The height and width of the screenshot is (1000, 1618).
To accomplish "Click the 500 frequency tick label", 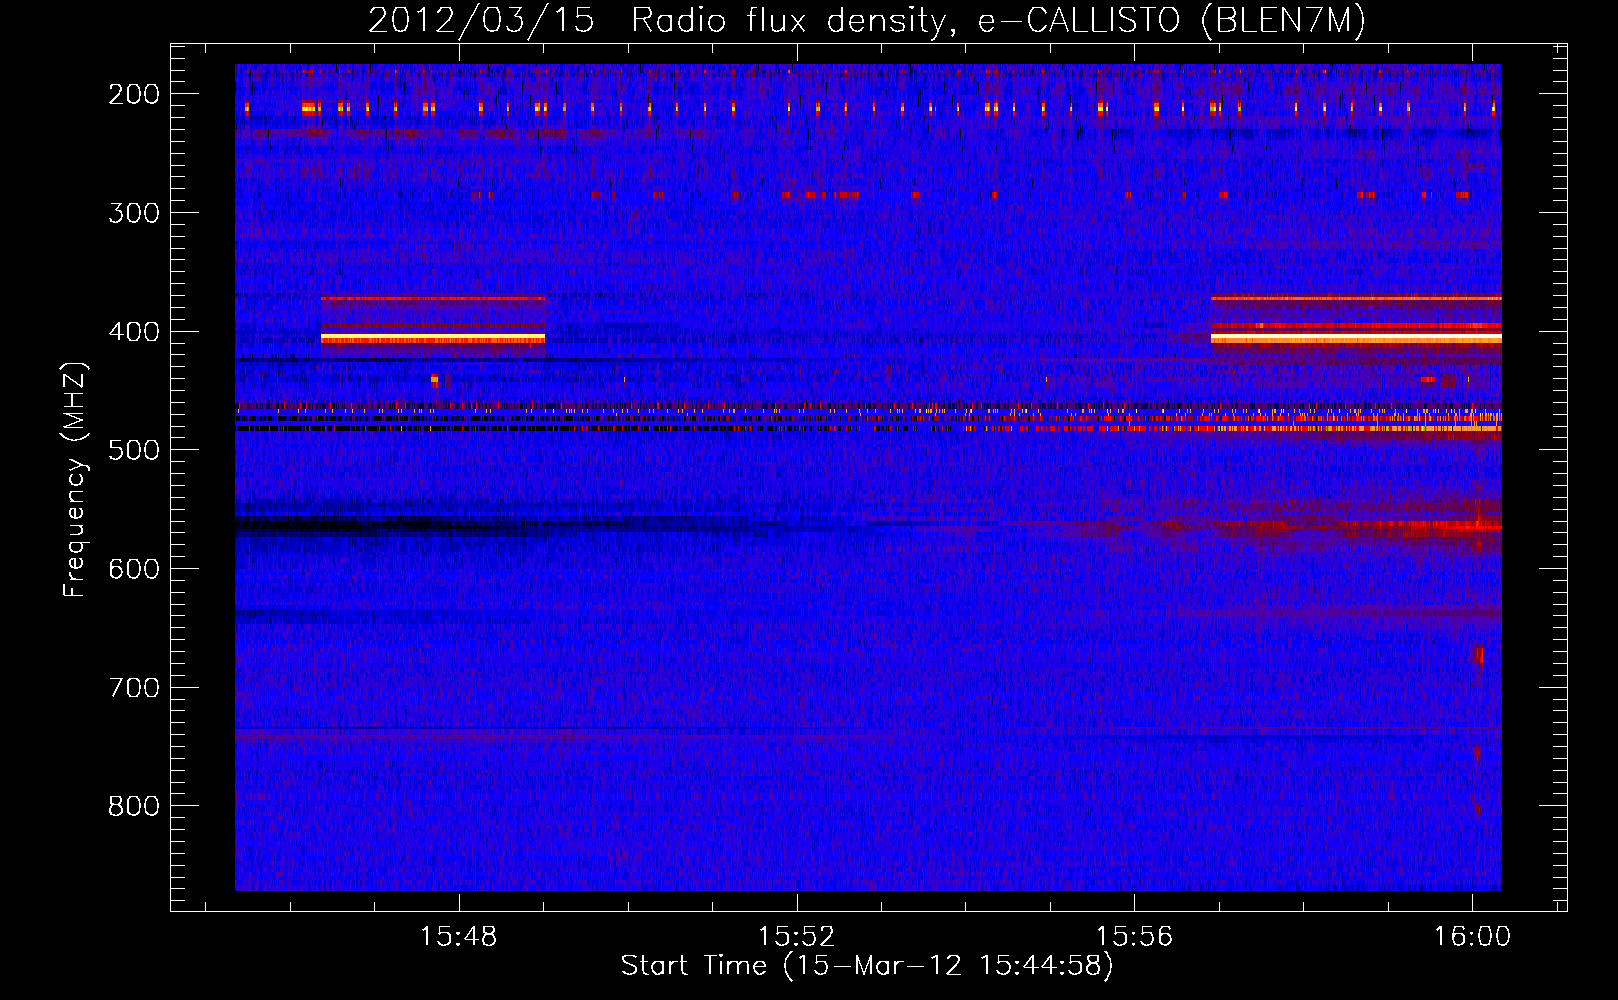I will pyautogui.click(x=134, y=450).
